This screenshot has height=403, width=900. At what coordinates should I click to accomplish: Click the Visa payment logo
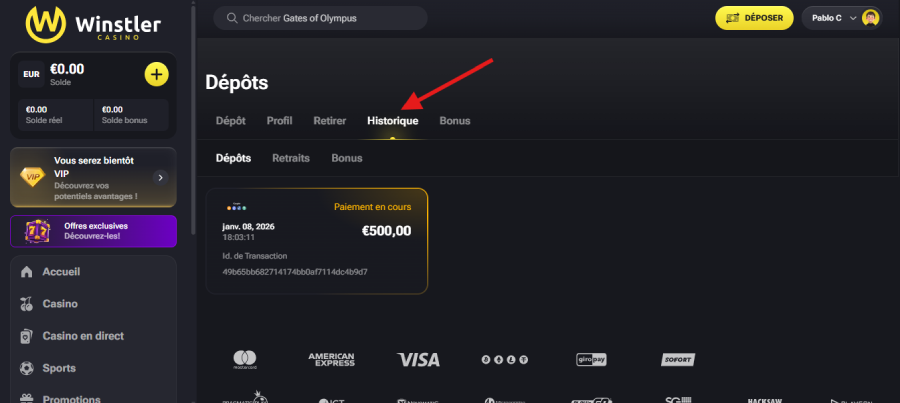[418, 359]
